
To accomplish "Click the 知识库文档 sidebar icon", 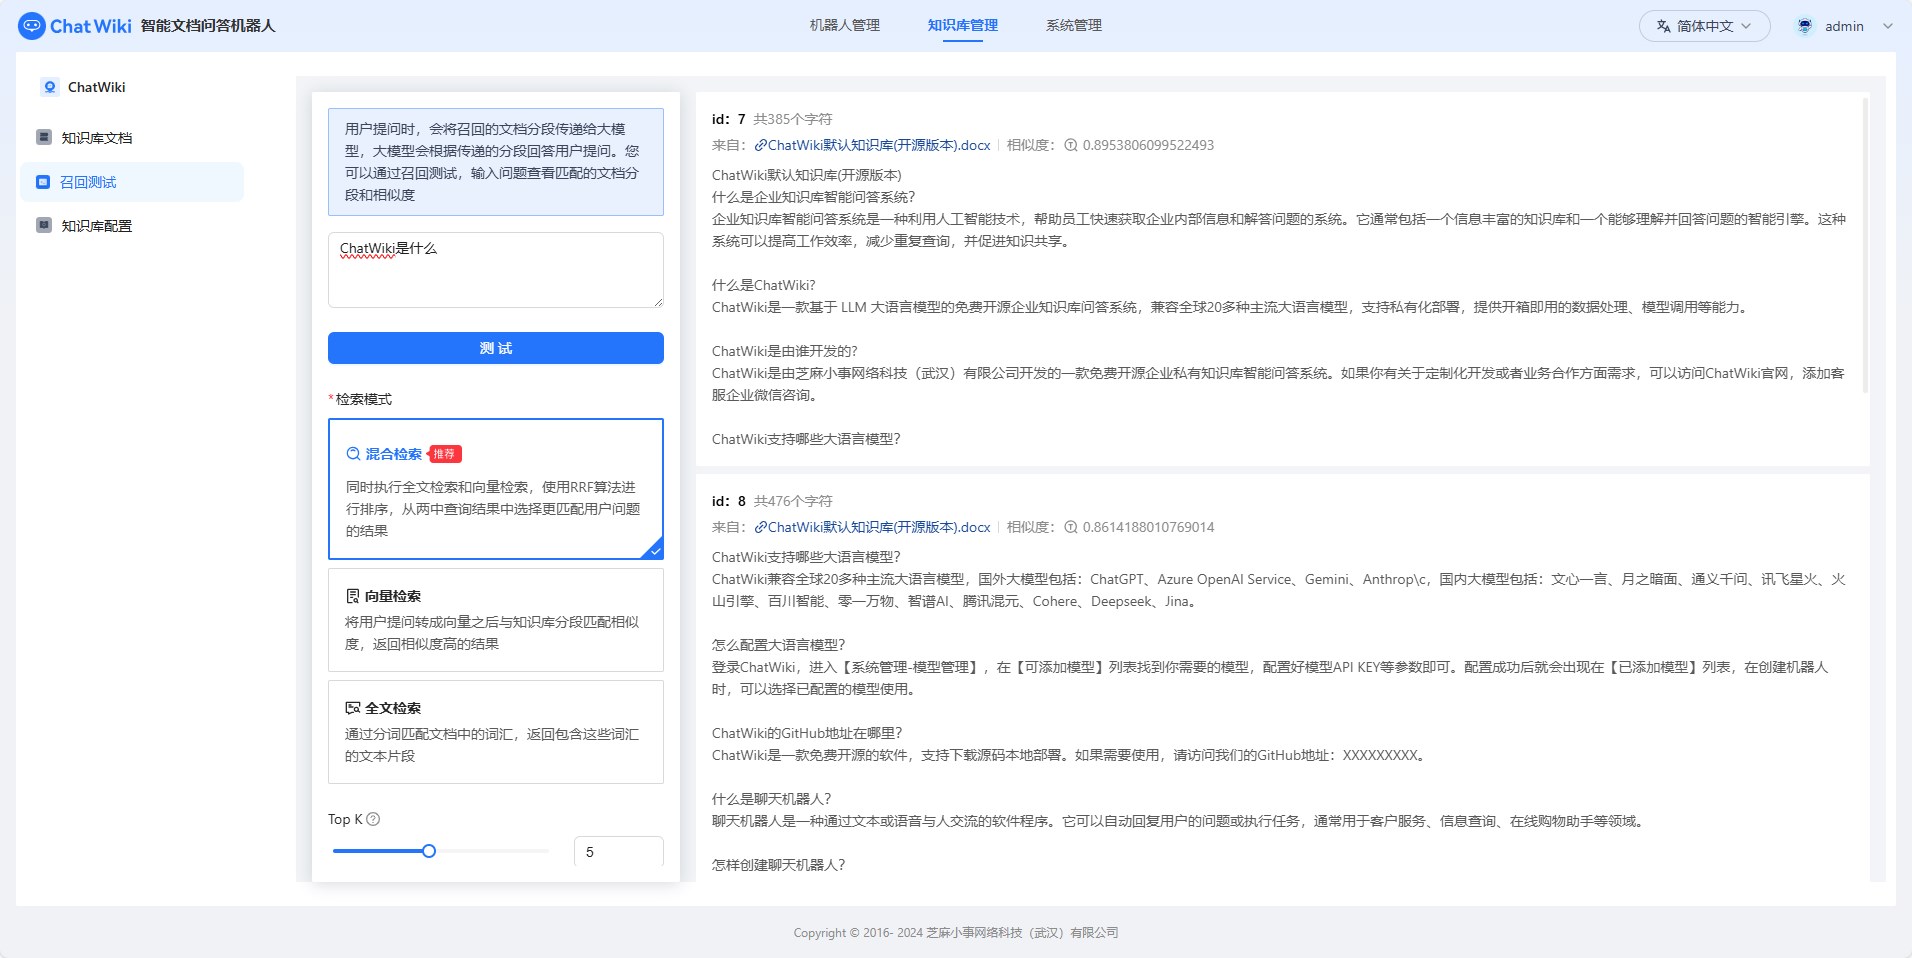I will [x=44, y=137].
